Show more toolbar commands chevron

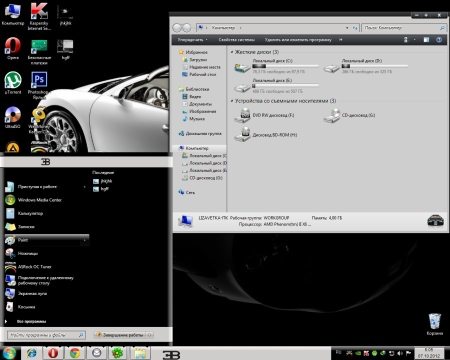pos(341,40)
